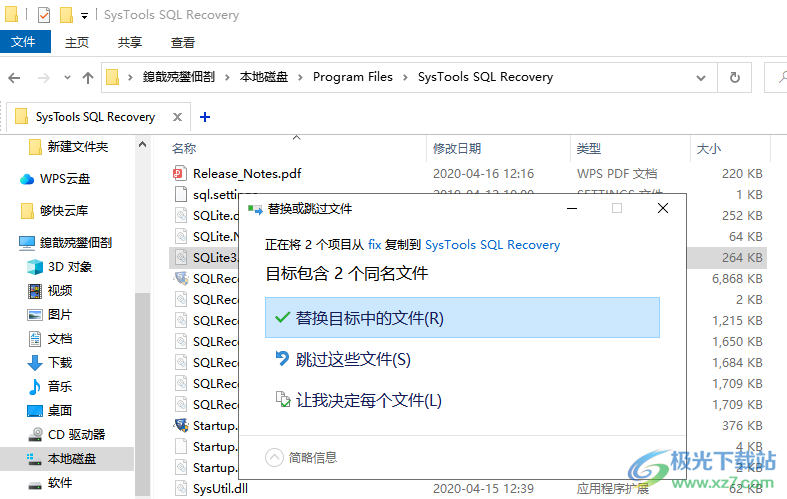
Task: Expand chevron before Program Files breadcrumb
Action: tap(300, 77)
